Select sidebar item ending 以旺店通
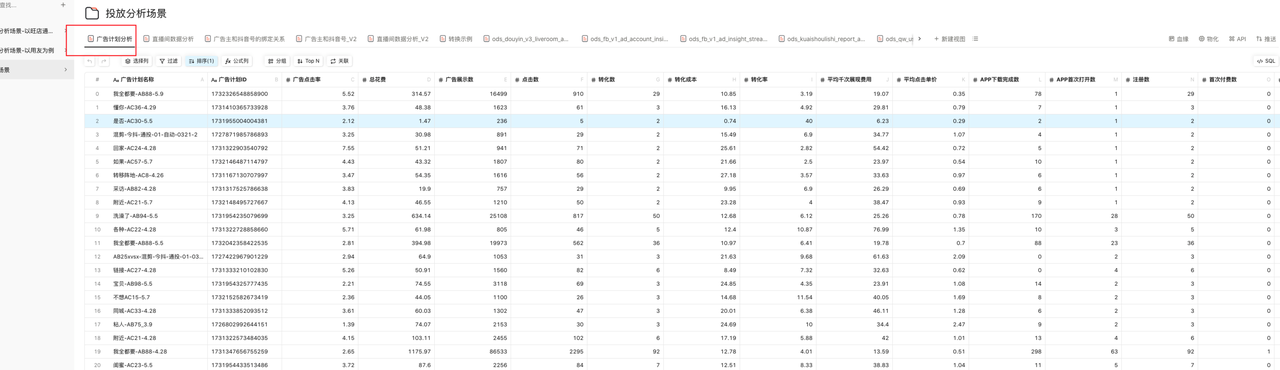 click(27, 31)
